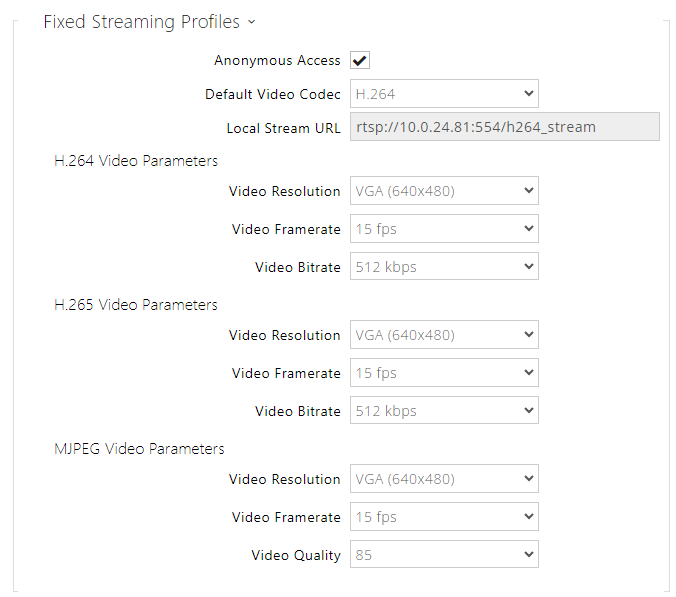Open H.265 Video Bitrate dropdown
Screen dimensions: 676x597
pos(444,411)
